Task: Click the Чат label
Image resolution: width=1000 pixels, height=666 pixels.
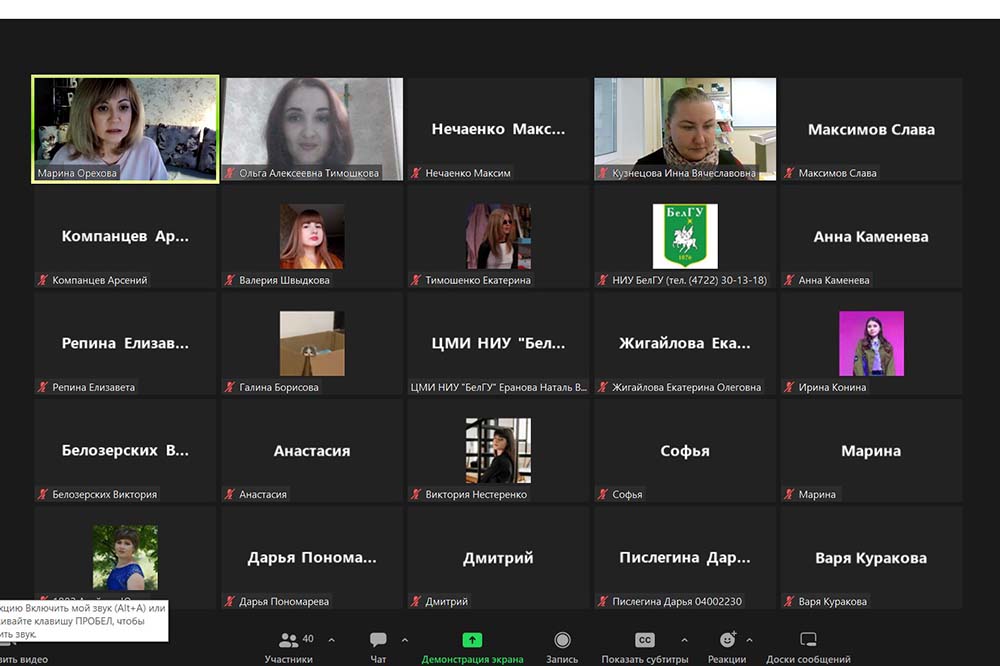Action: click(x=378, y=659)
